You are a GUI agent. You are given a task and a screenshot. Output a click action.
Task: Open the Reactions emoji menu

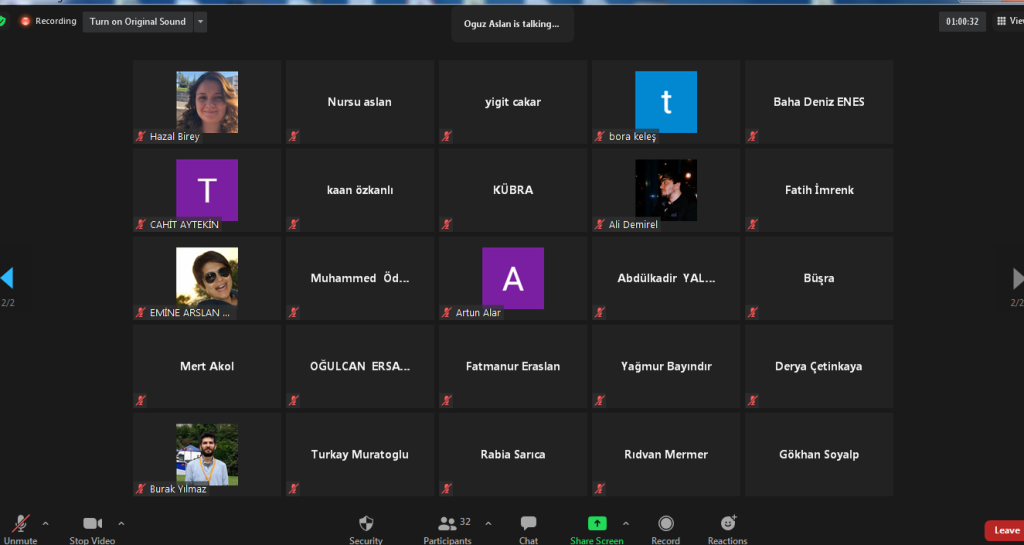tap(728, 523)
